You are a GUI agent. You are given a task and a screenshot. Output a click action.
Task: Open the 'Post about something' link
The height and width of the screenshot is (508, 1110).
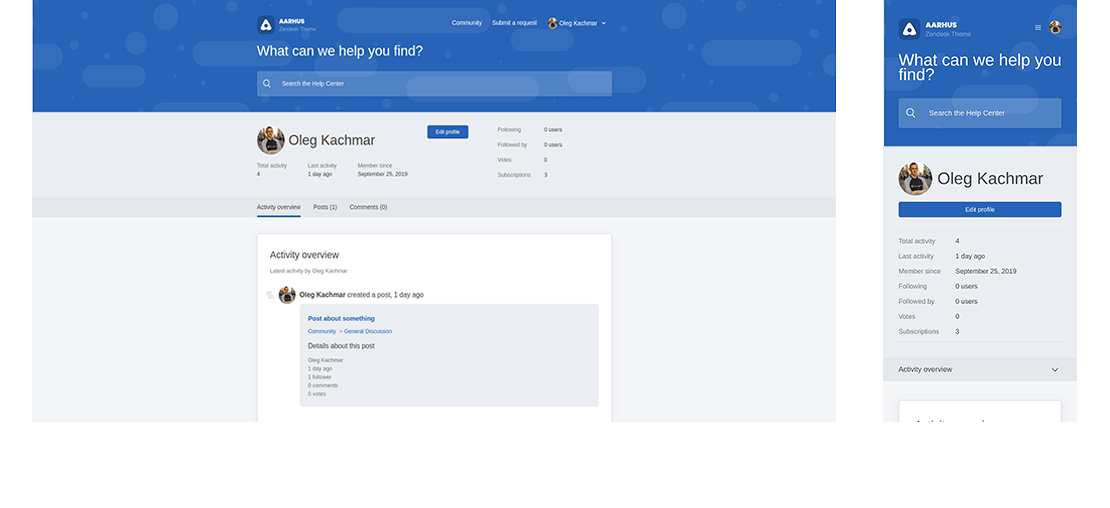click(341, 318)
